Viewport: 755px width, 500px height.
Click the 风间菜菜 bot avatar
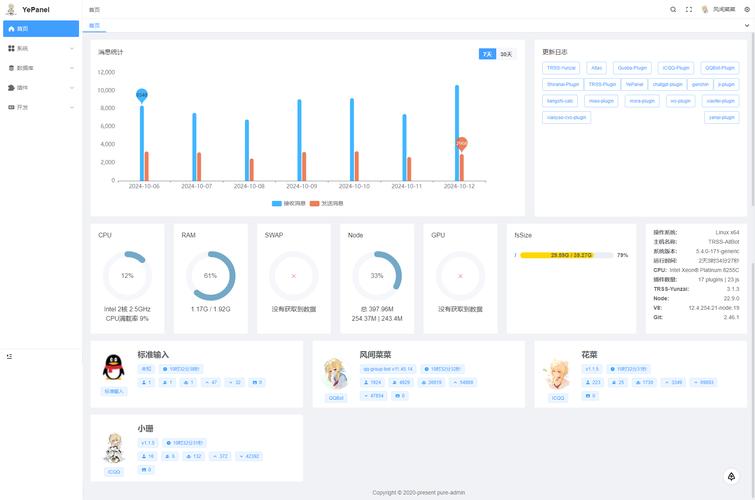[x=335, y=372]
